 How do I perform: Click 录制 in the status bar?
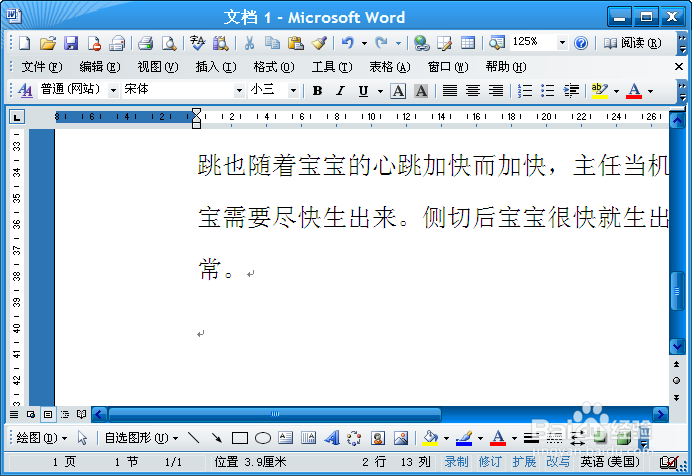click(x=456, y=461)
